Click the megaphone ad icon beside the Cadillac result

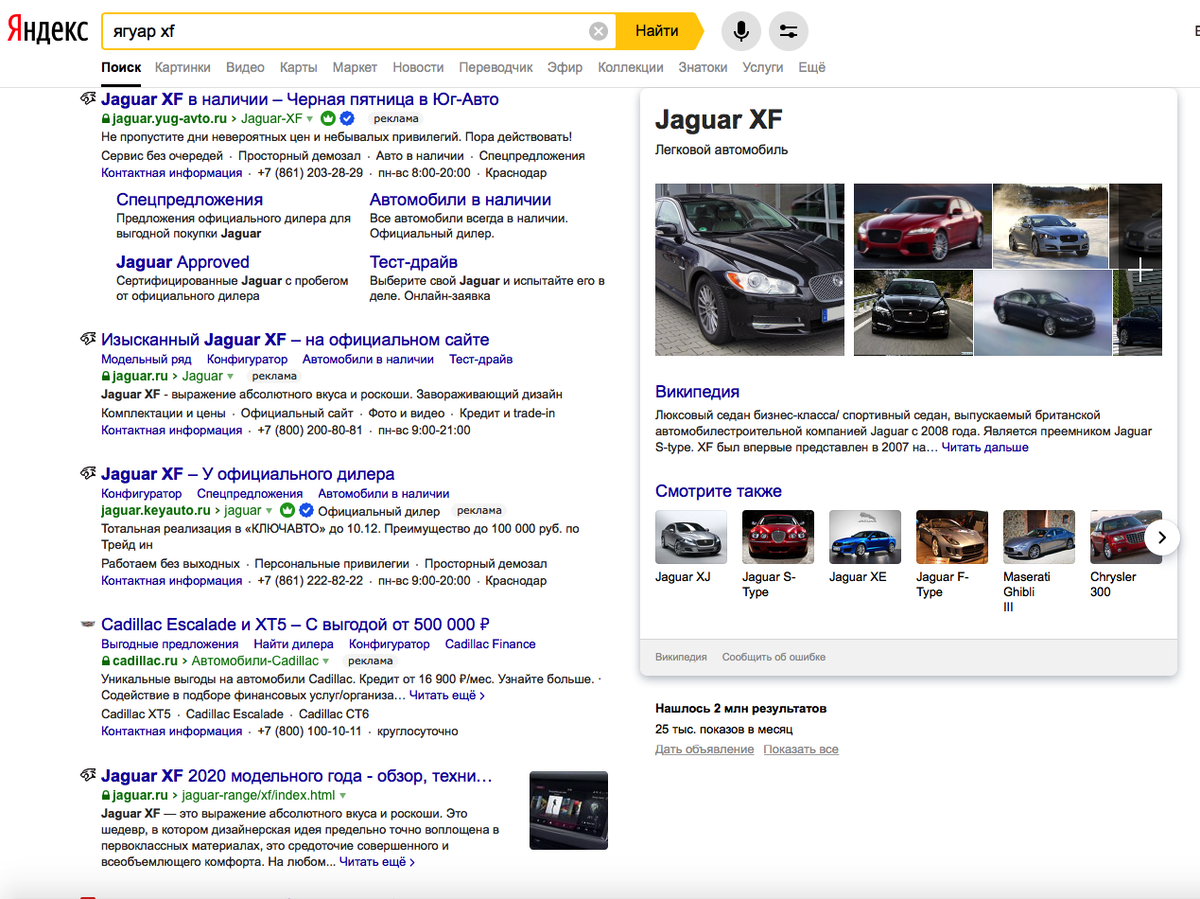(87, 622)
